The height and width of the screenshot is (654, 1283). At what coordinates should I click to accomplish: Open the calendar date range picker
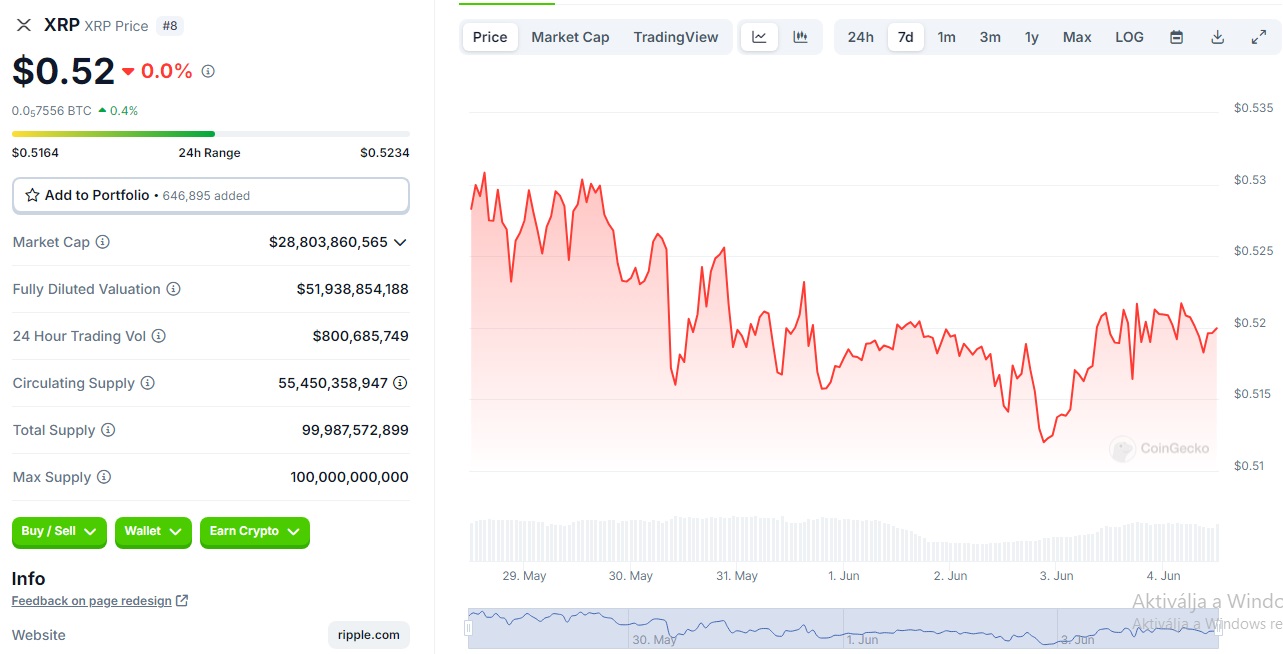pyautogui.click(x=1177, y=37)
